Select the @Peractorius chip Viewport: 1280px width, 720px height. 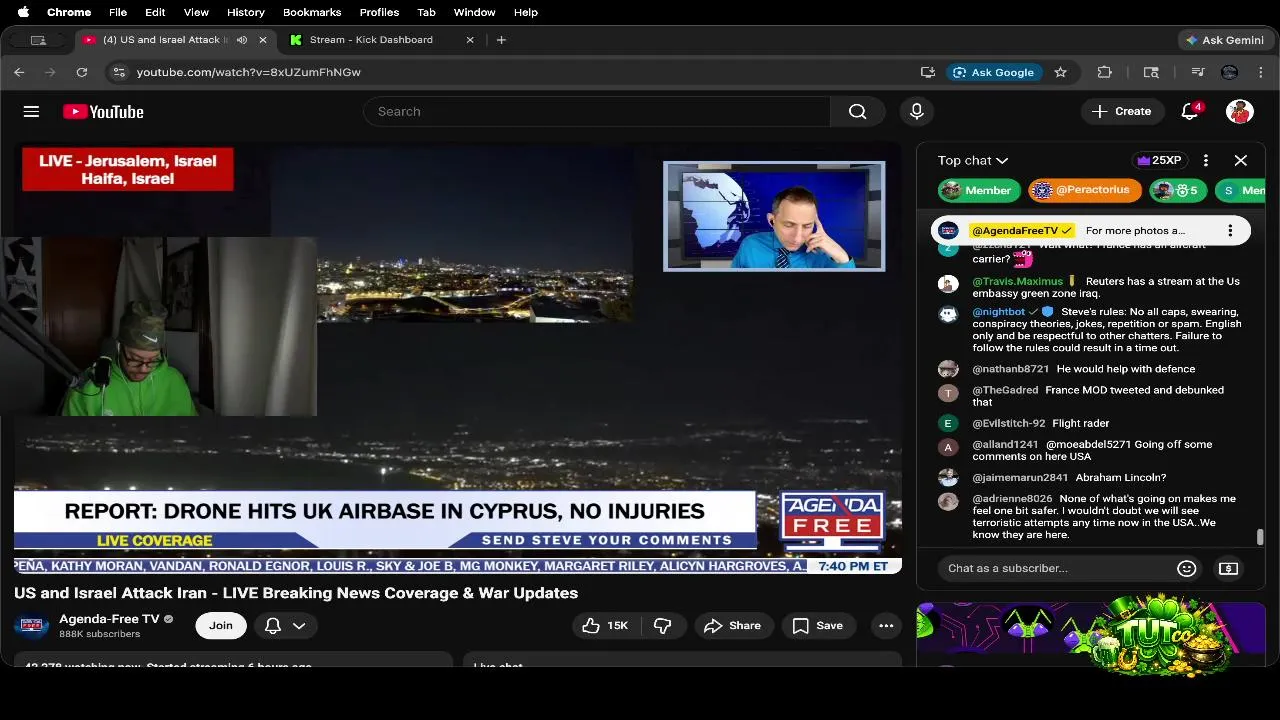(1085, 190)
